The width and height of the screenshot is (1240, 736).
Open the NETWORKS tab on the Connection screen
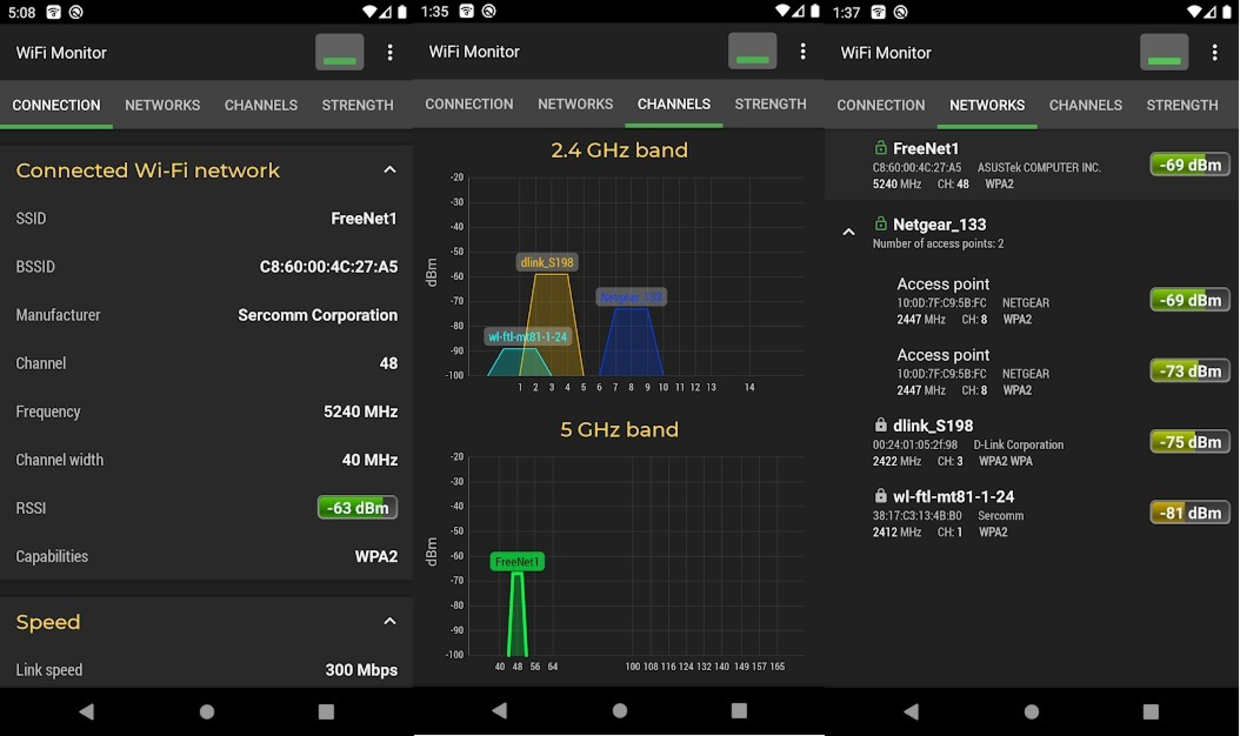[x=162, y=105]
